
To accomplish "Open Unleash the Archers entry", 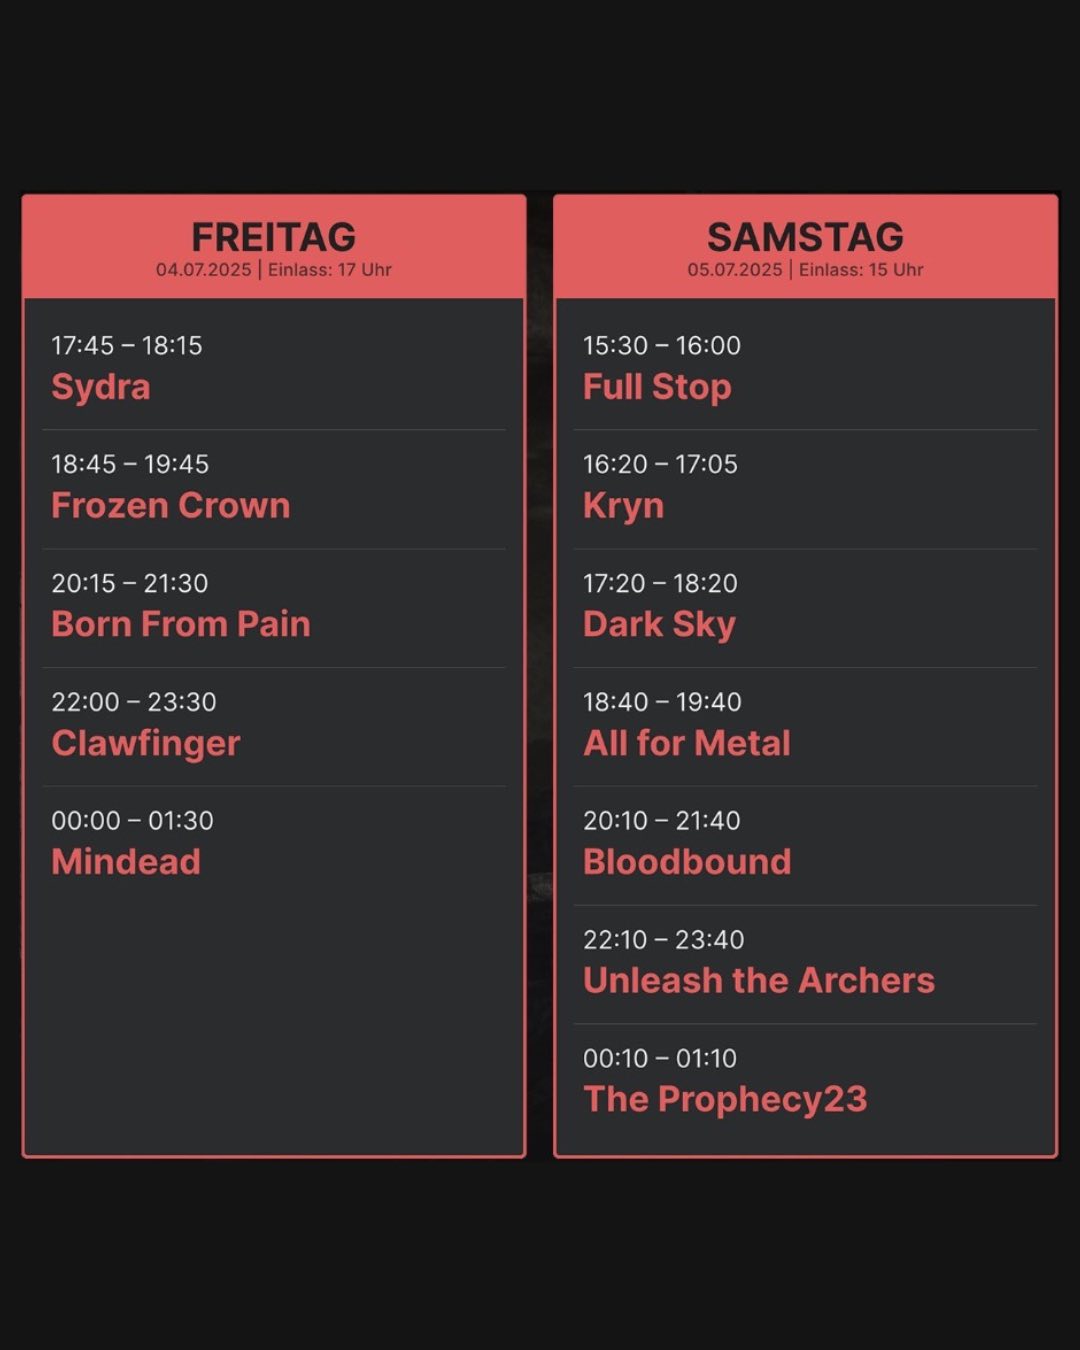I will 759,981.
